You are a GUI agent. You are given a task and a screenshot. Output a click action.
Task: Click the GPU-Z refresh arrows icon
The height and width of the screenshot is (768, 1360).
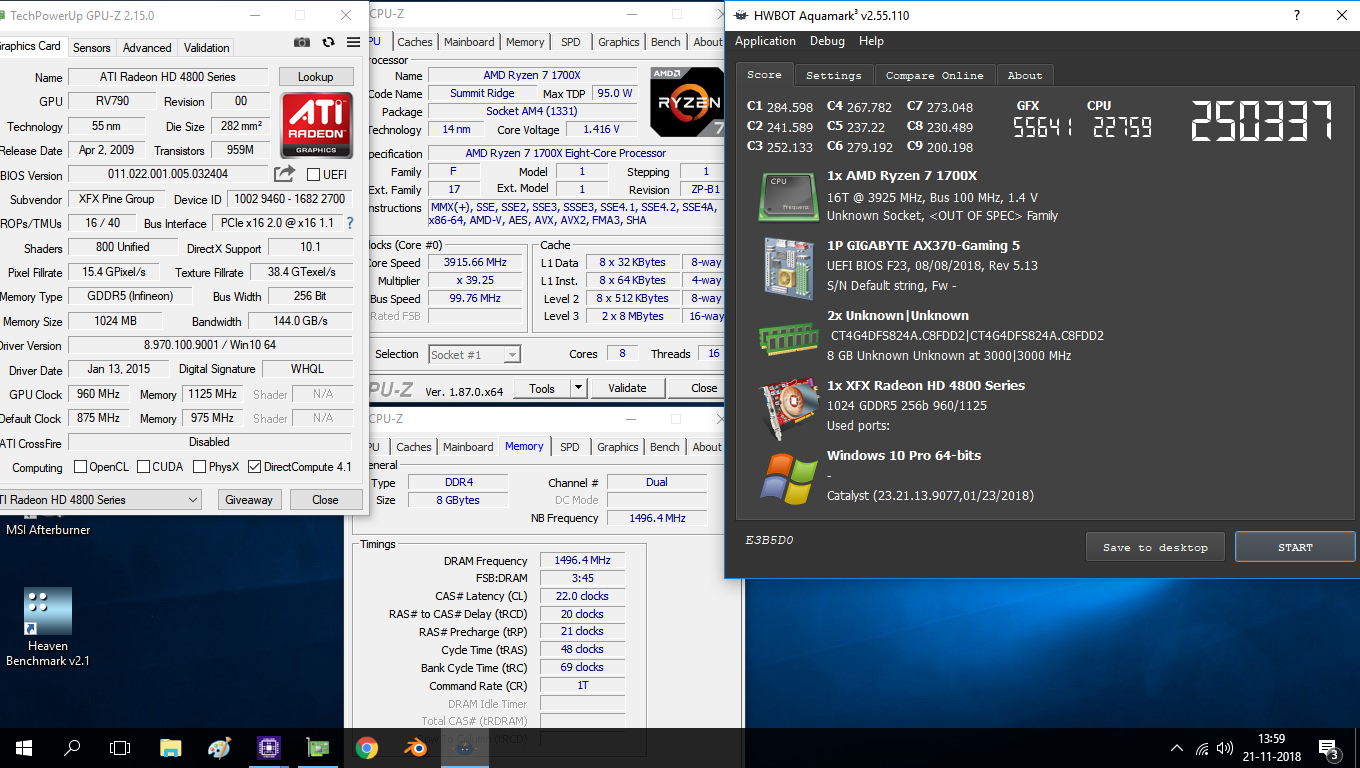coord(328,43)
